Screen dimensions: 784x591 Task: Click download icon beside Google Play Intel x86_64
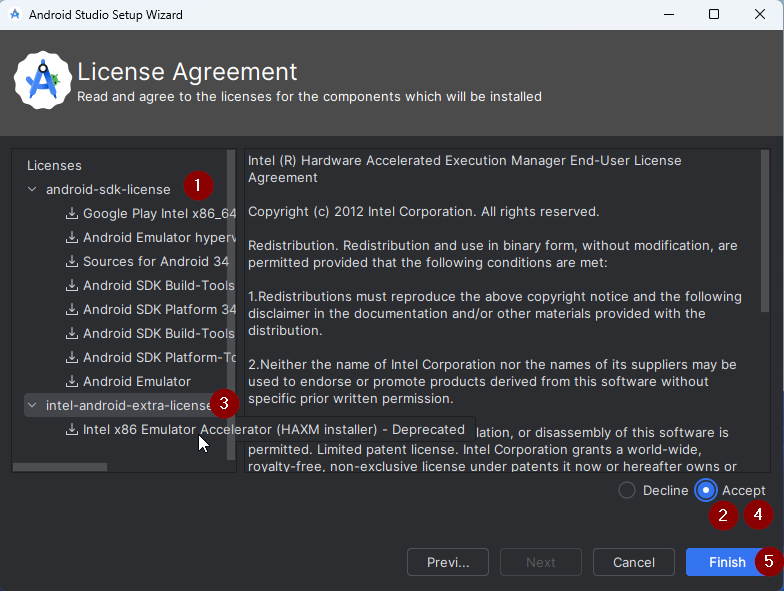(72, 214)
